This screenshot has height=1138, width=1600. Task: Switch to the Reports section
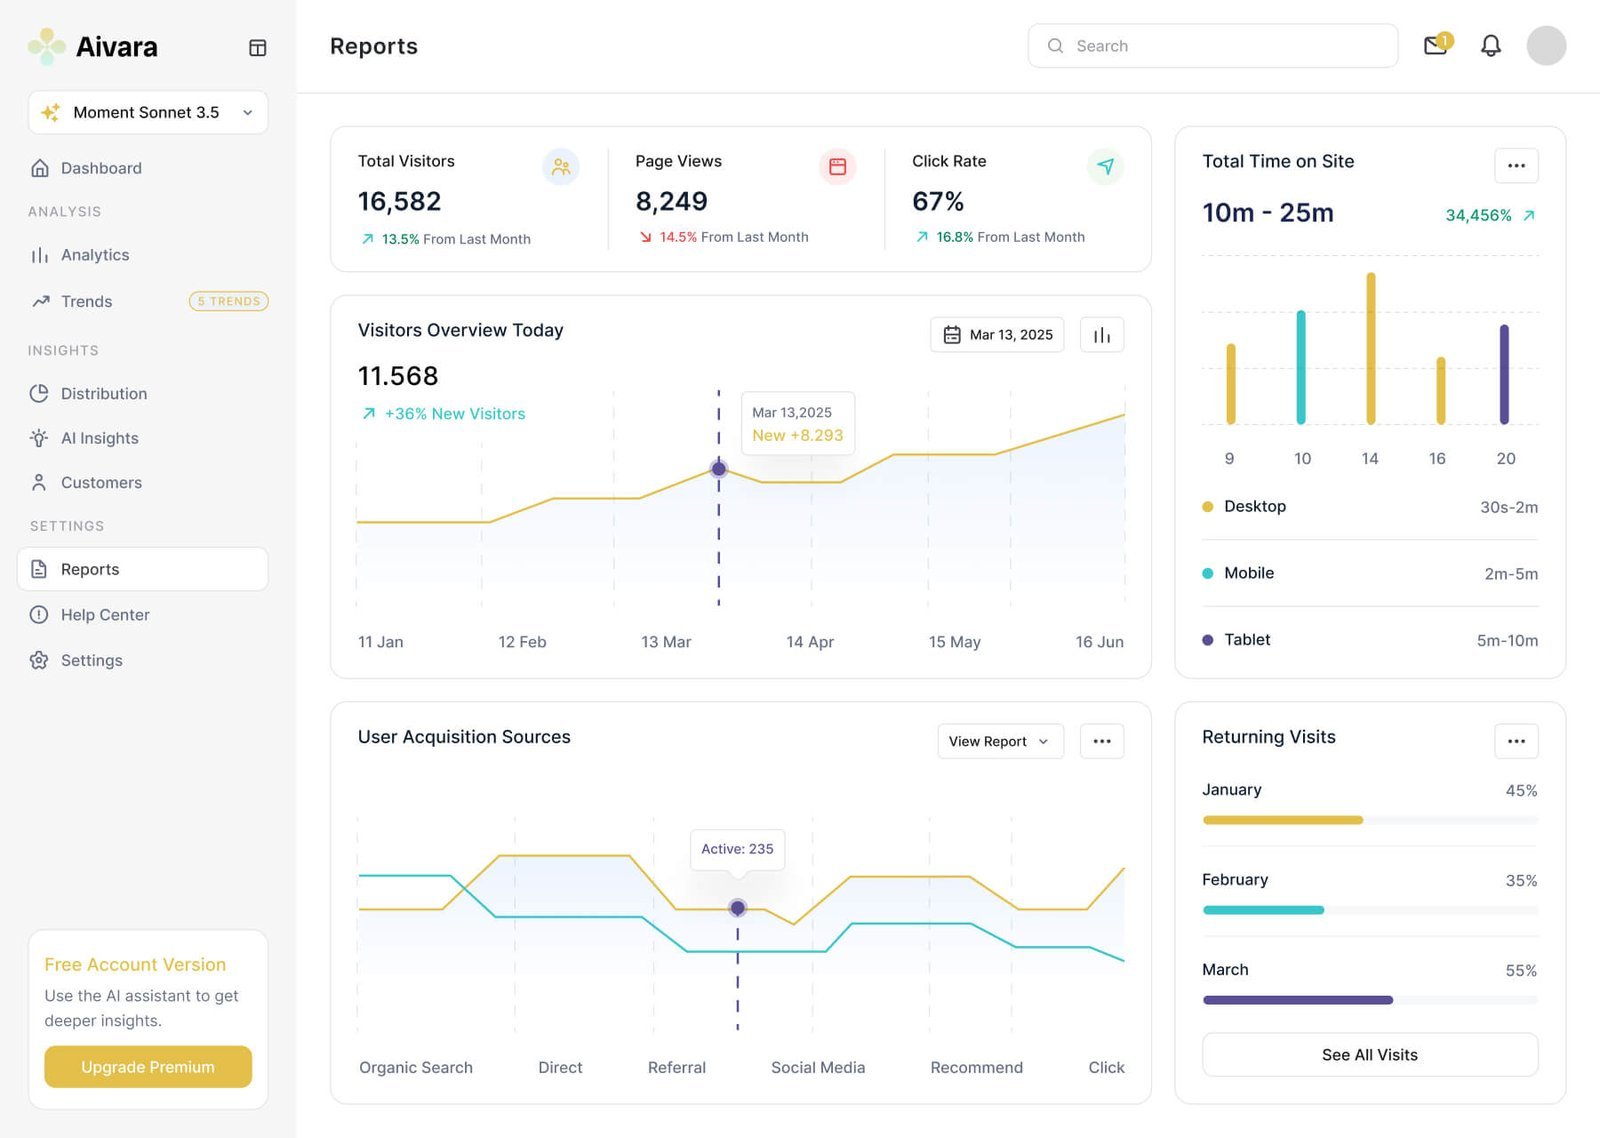coord(89,568)
